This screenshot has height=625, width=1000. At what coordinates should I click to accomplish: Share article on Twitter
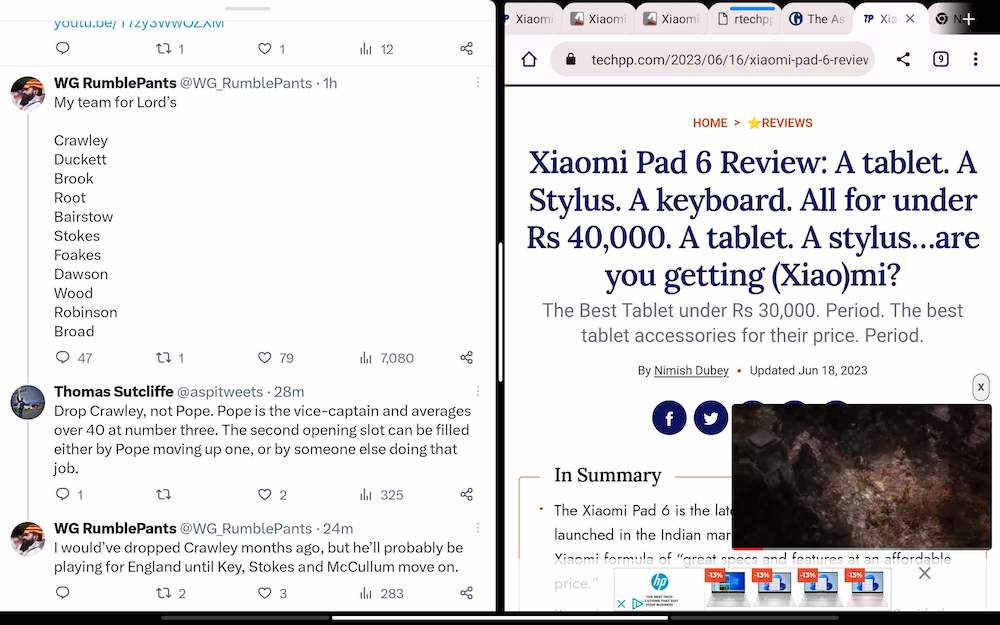coord(710,417)
